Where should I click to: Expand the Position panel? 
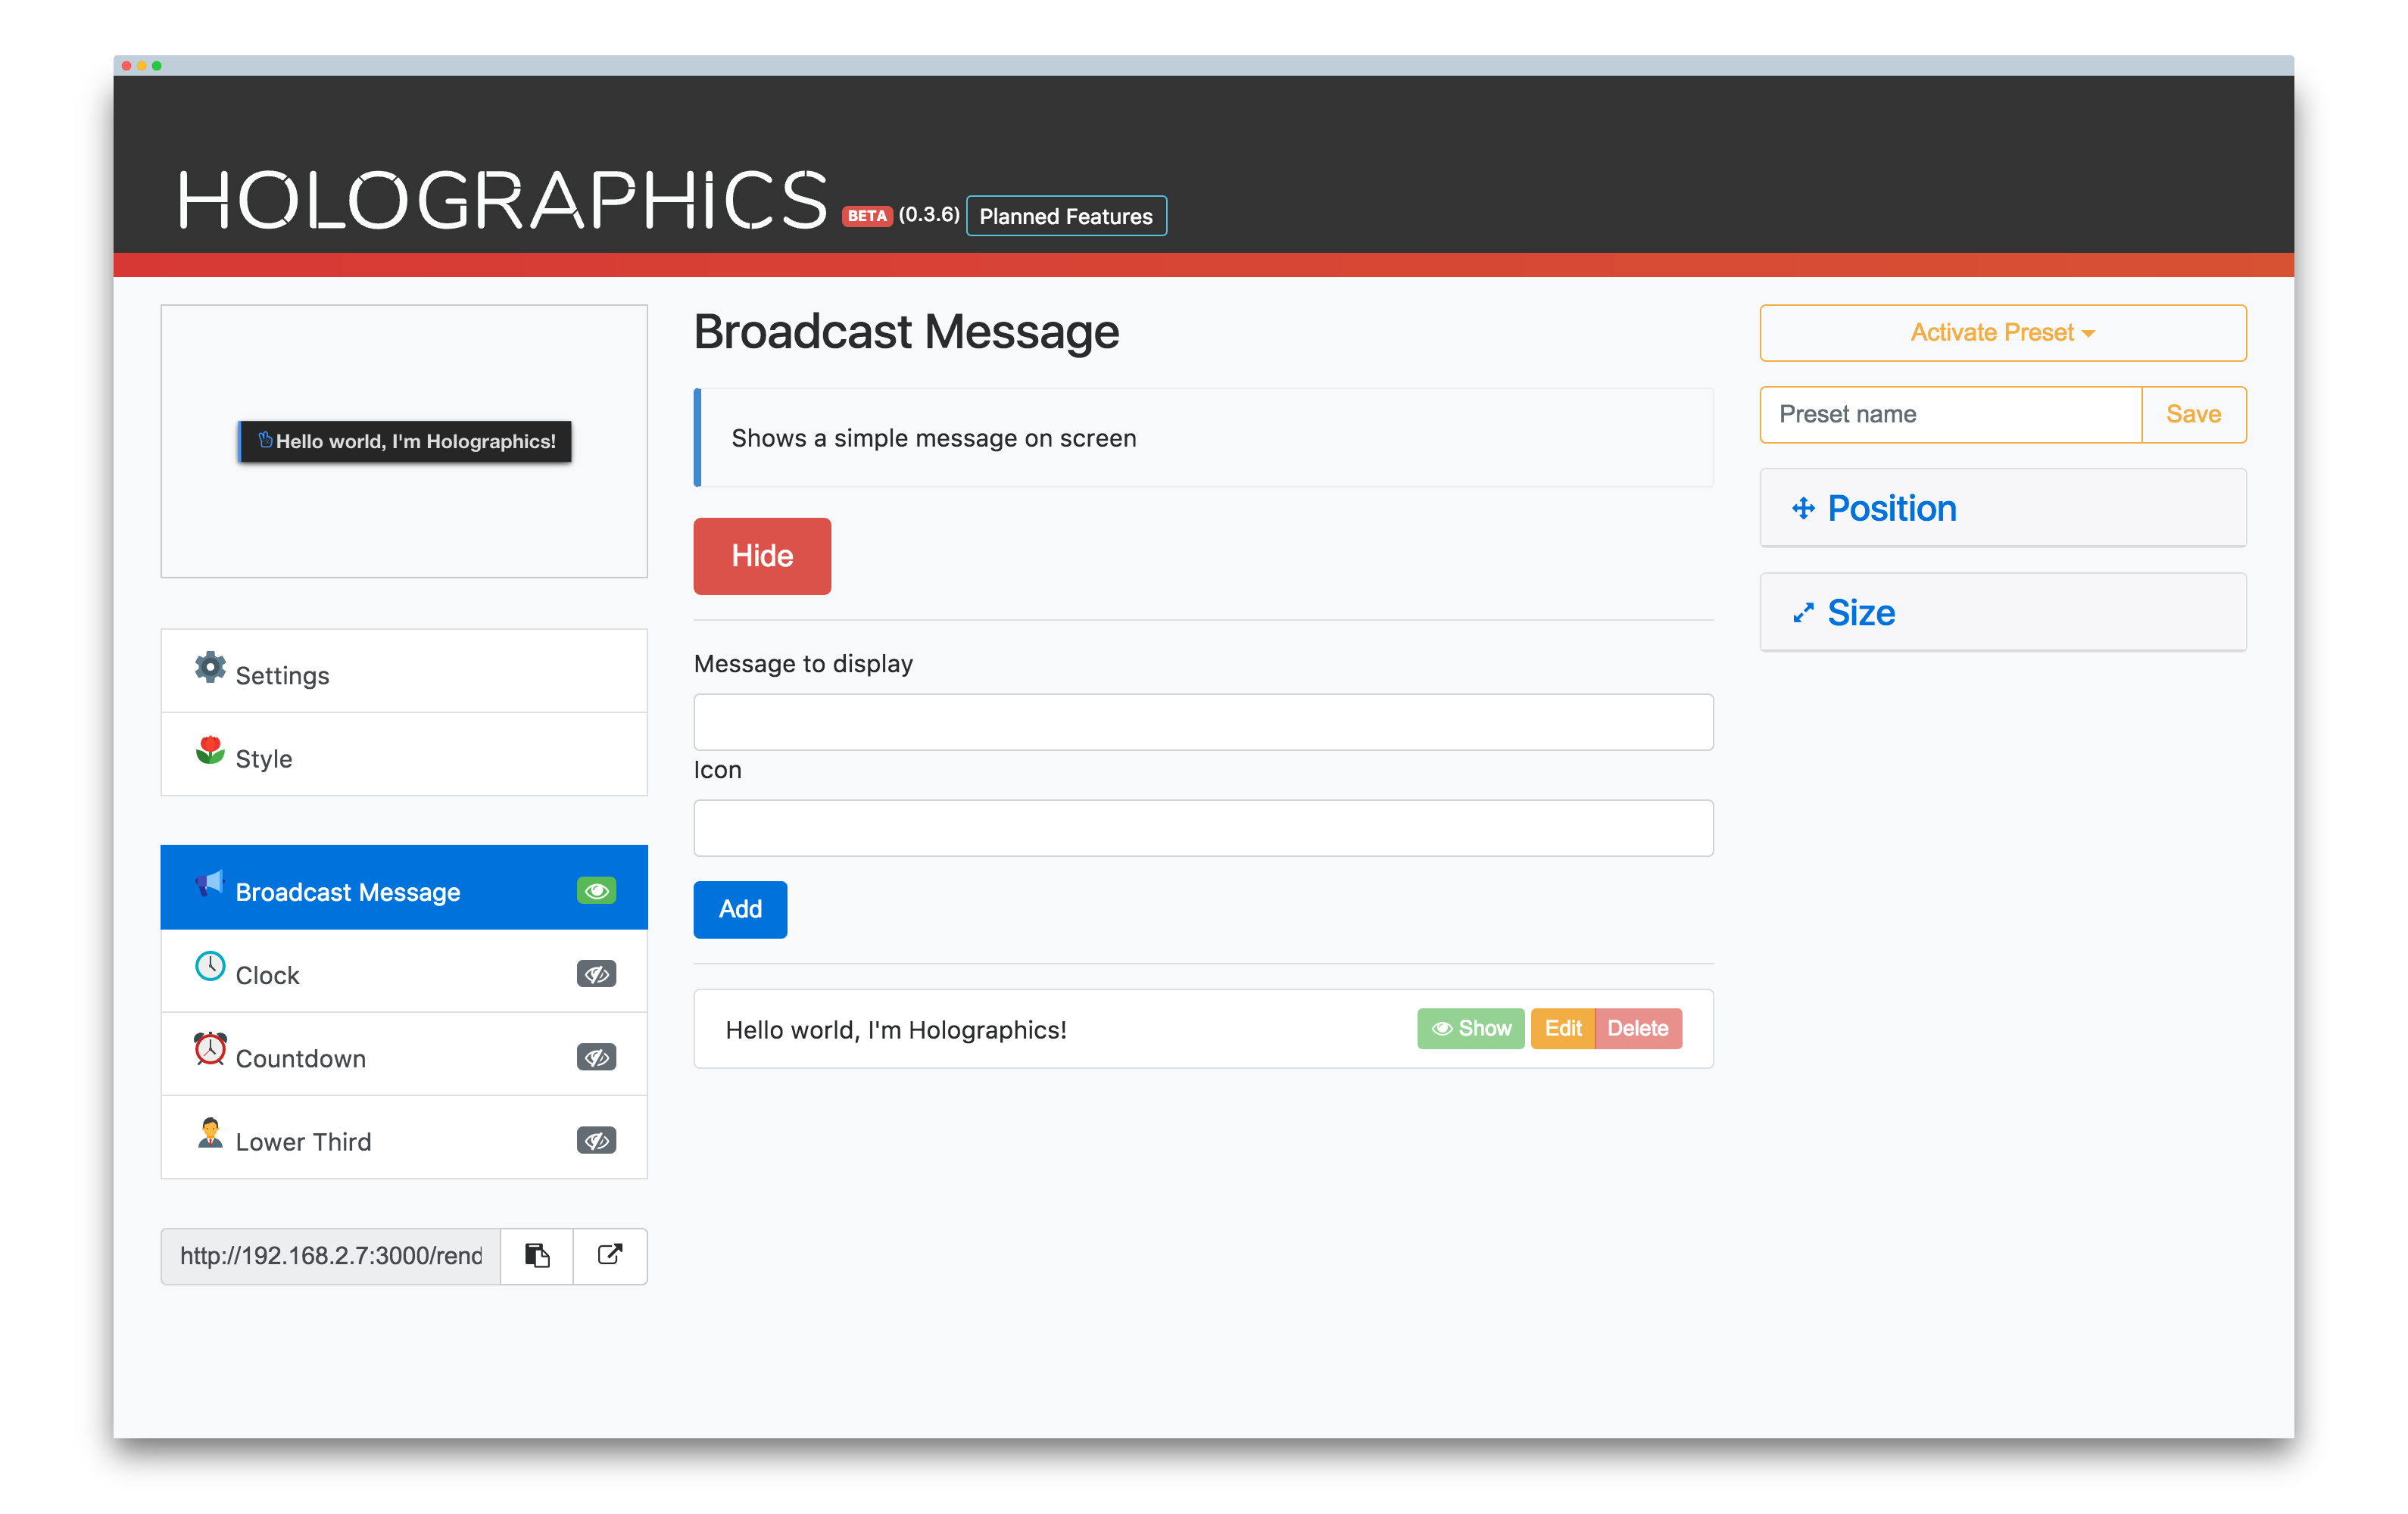2003,508
